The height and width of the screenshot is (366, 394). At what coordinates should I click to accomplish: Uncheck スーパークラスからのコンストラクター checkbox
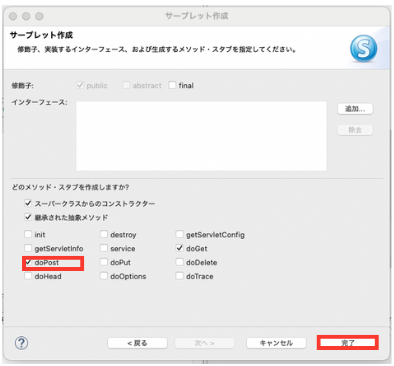pos(28,203)
